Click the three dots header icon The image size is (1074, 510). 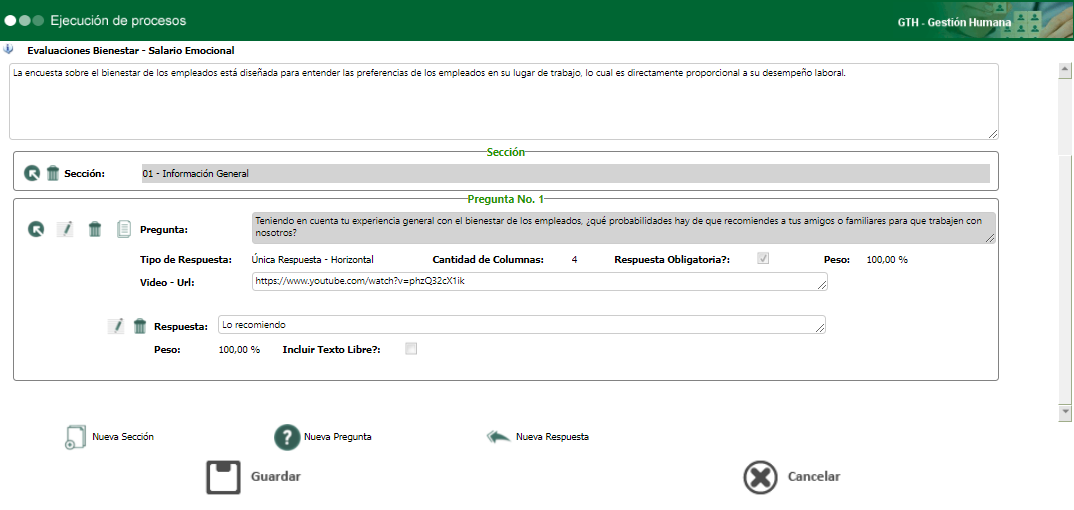click(x=24, y=21)
